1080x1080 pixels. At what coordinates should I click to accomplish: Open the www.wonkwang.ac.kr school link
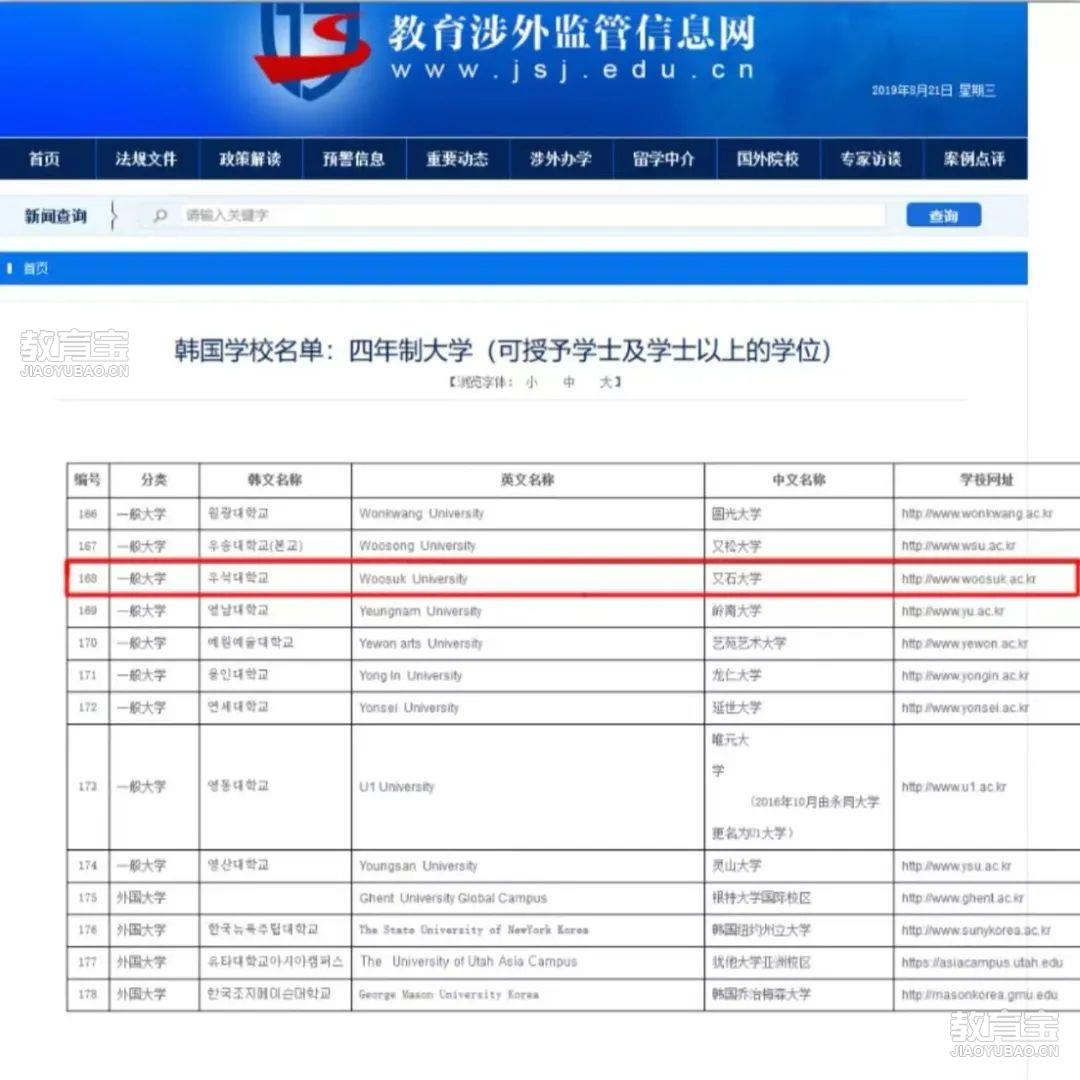977,514
